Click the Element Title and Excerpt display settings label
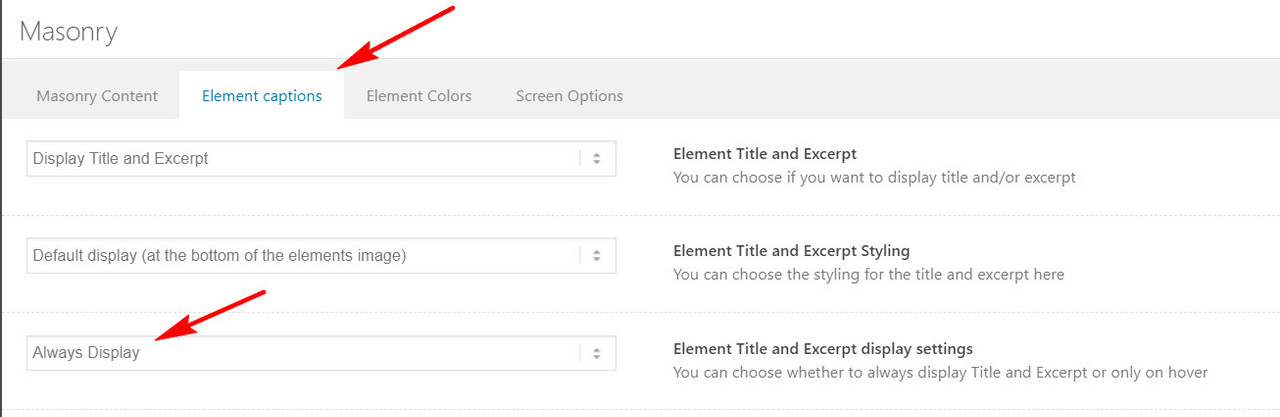1280x417 pixels. pyautogui.click(x=823, y=349)
